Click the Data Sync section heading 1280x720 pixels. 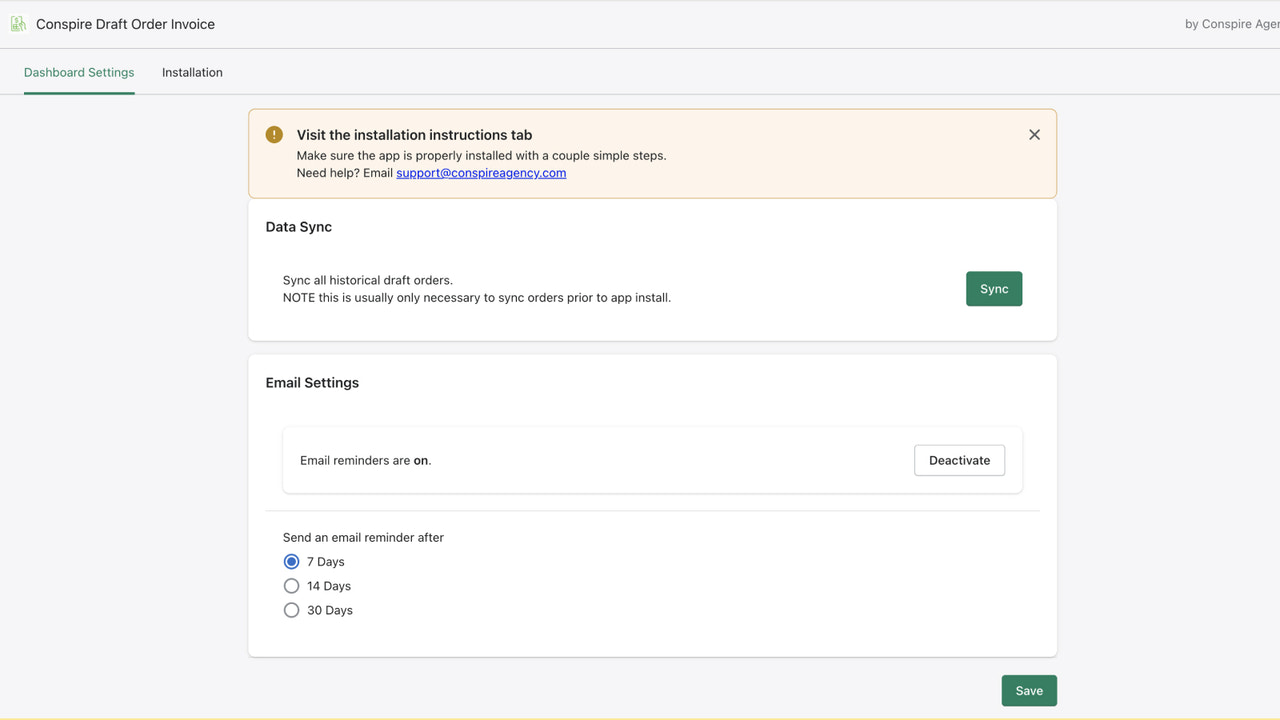[x=298, y=227]
